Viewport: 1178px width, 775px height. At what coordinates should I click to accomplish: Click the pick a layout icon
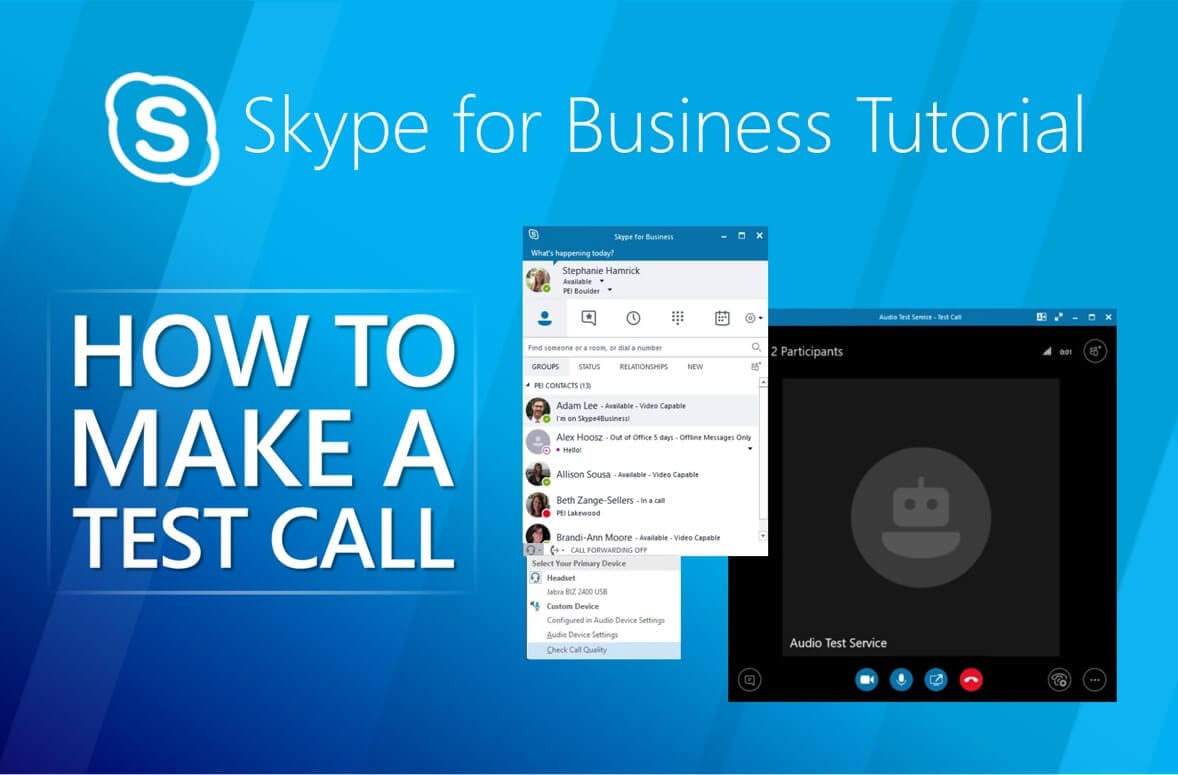[1041, 317]
